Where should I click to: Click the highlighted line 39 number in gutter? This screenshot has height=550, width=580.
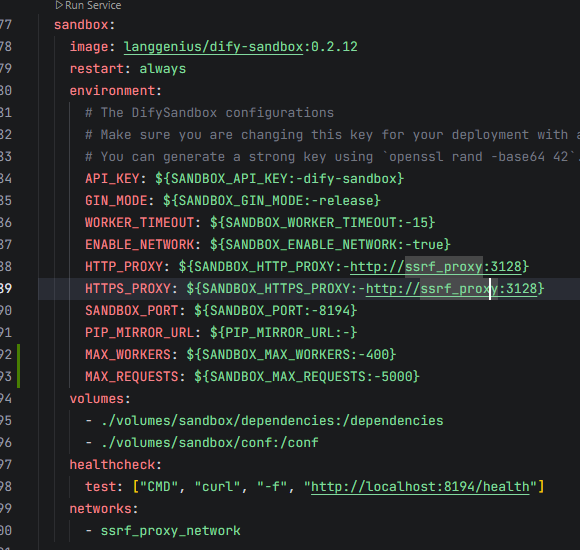[x=6, y=289]
